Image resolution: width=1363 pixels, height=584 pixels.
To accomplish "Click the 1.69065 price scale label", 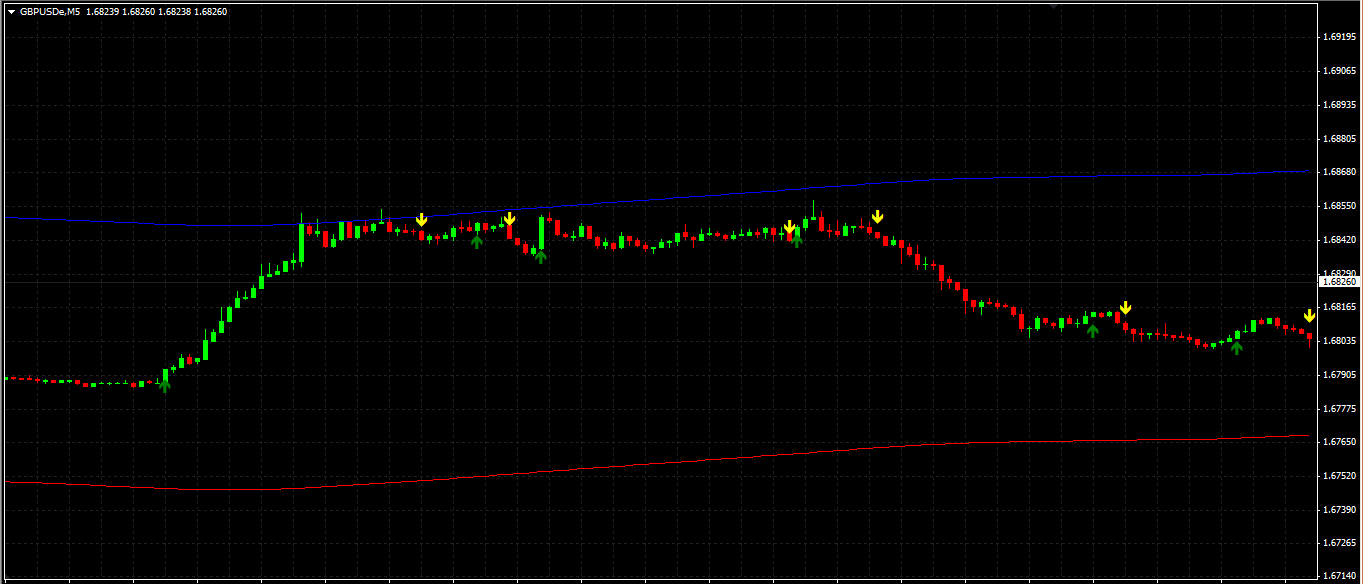I will click(x=1338, y=71).
